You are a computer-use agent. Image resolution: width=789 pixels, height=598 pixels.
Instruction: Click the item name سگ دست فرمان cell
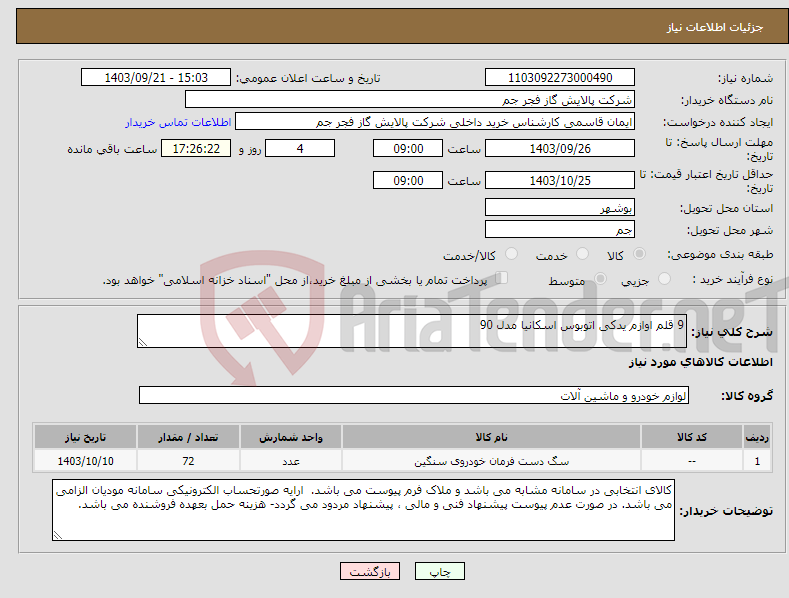tap(491, 461)
